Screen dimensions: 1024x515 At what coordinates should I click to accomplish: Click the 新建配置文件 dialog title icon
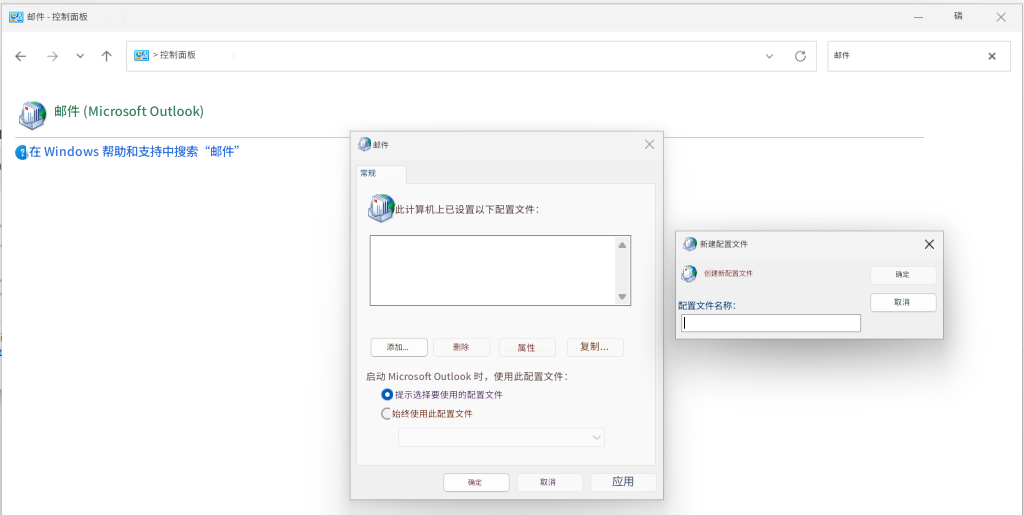click(x=690, y=244)
